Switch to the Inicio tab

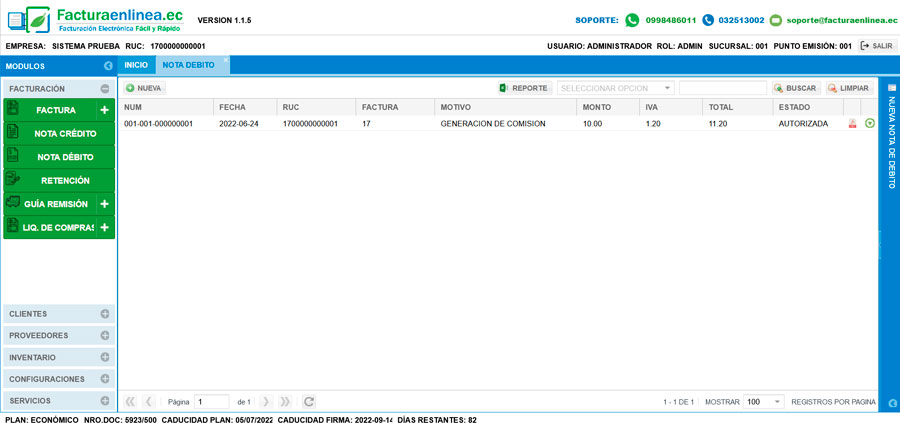click(136, 65)
